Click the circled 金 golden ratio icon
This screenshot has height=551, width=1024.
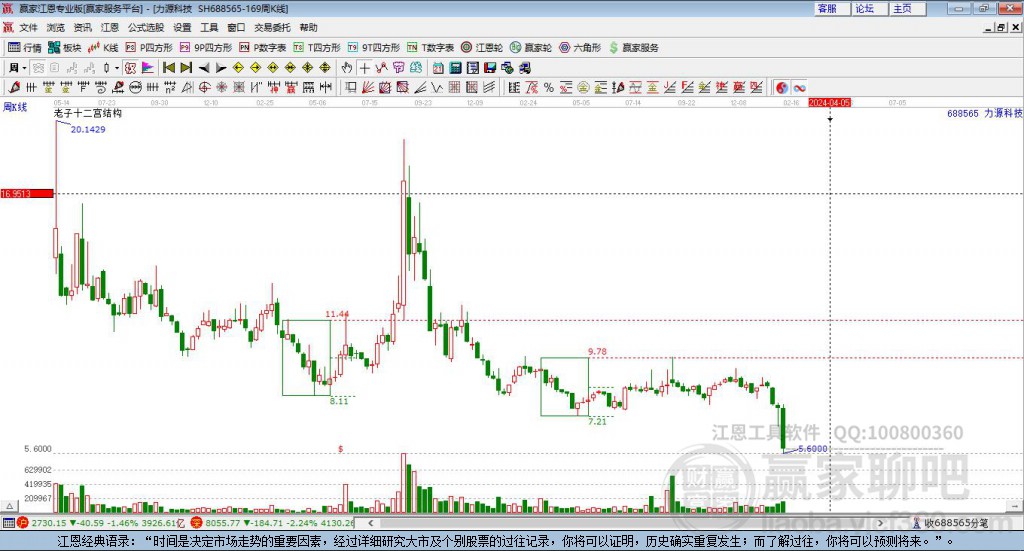(583, 87)
